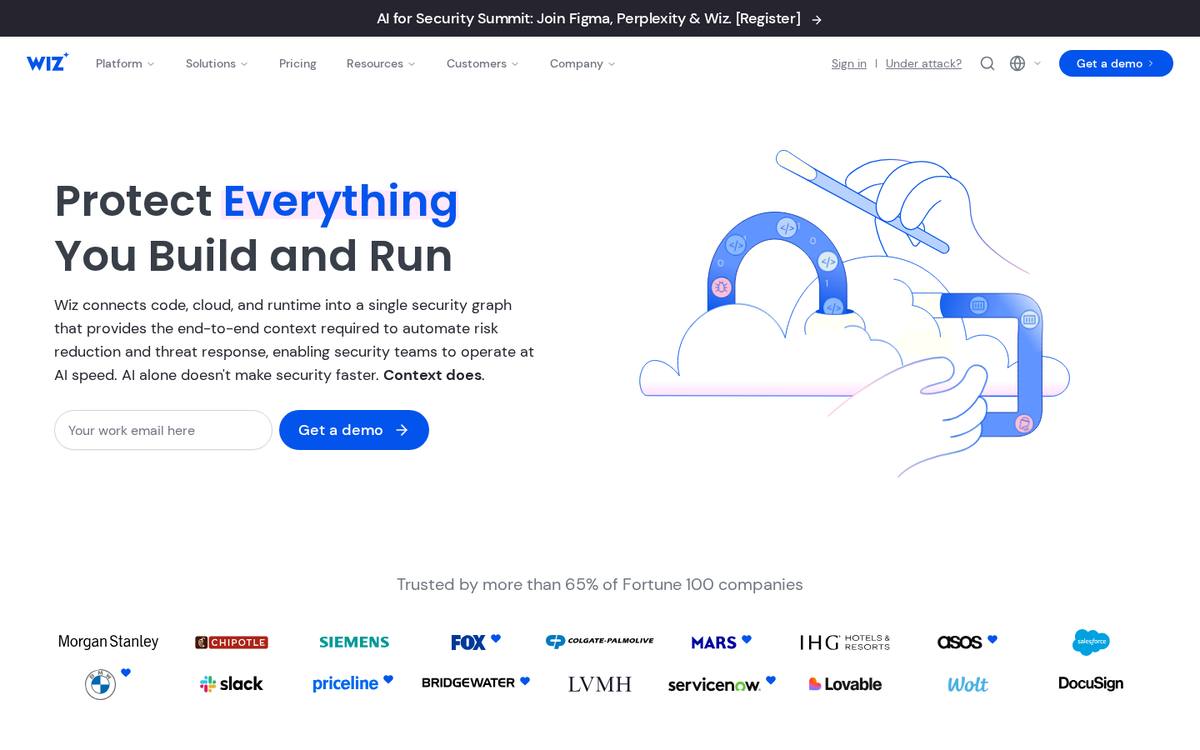This screenshot has height=750, width=1200.
Task: Click the Sign in link
Action: (x=849, y=63)
